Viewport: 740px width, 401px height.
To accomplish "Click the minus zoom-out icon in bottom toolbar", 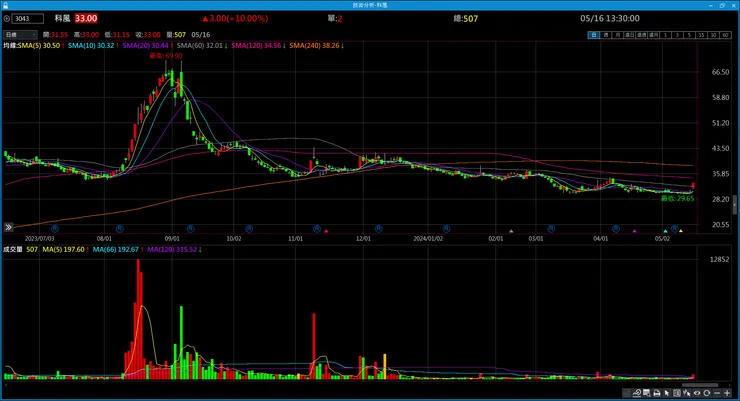I will [717, 393].
